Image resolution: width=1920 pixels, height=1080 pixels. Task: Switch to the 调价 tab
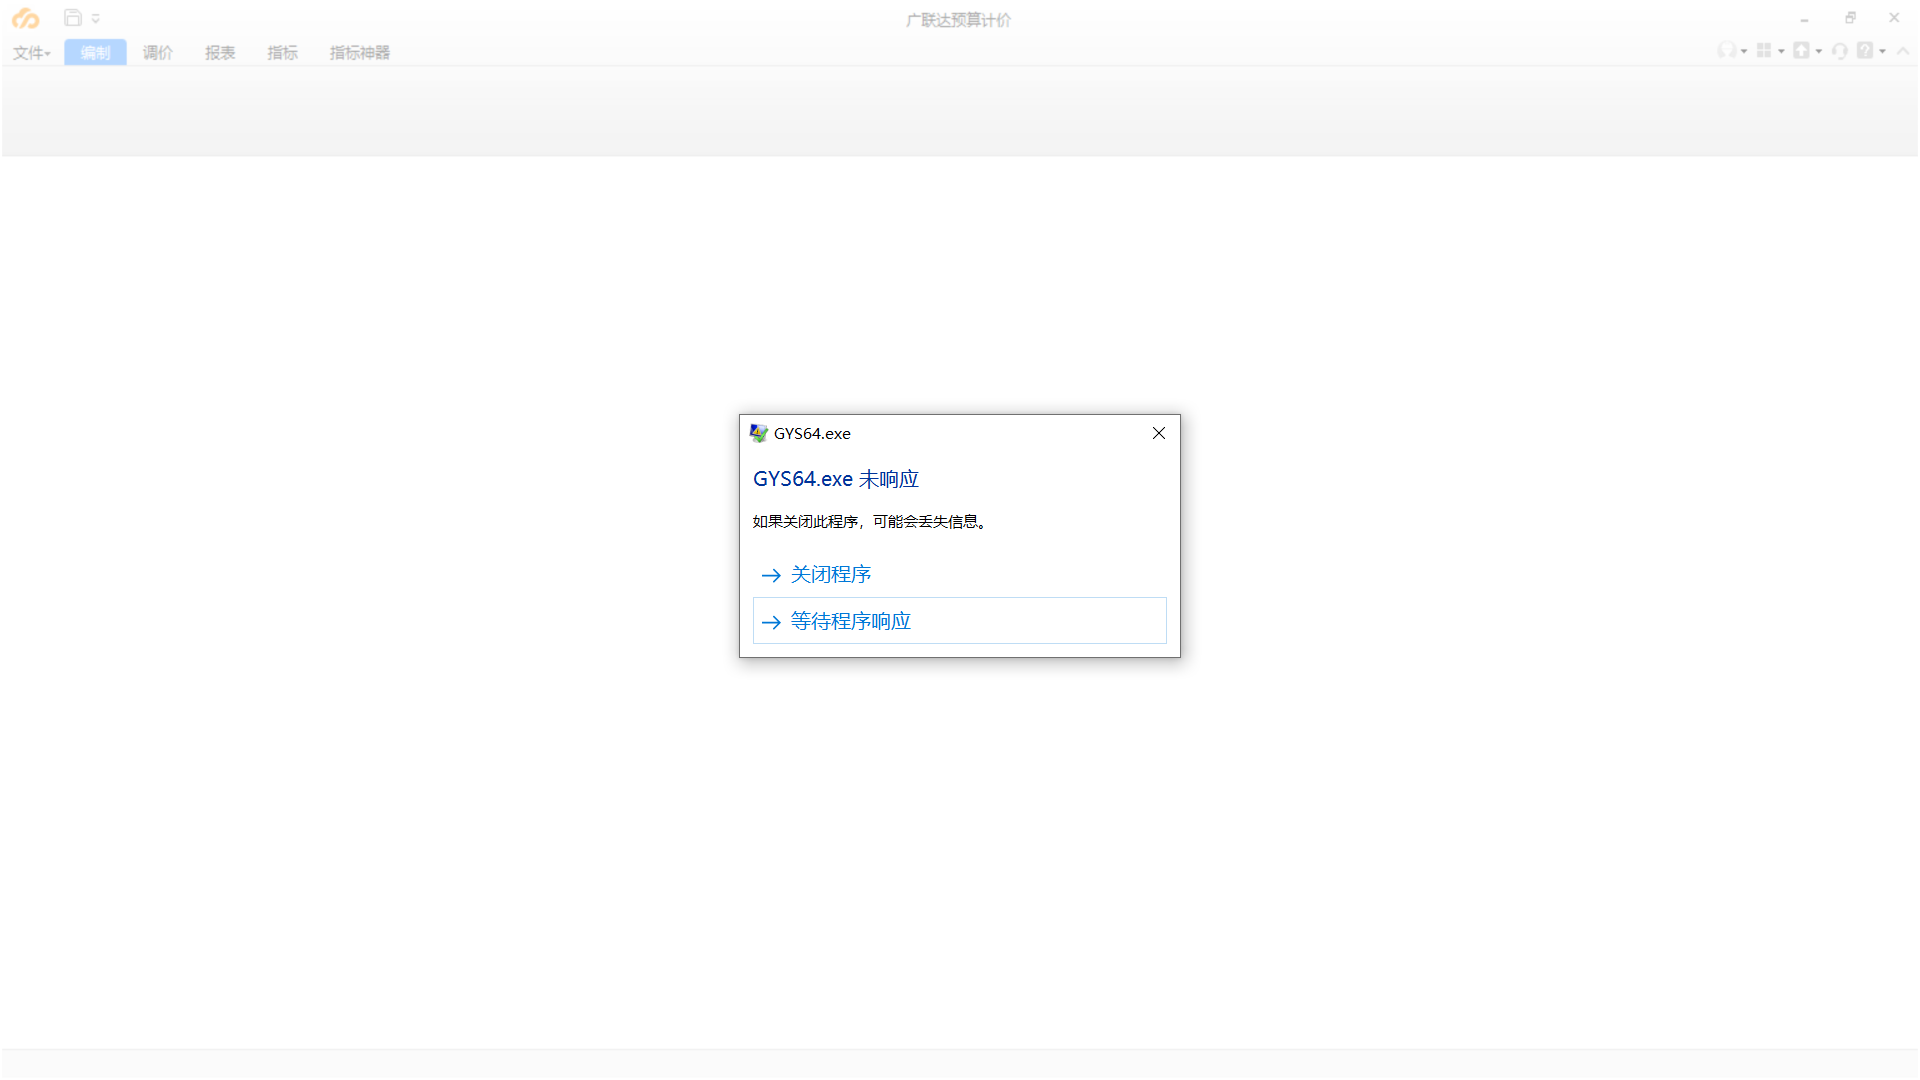pyautogui.click(x=158, y=52)
